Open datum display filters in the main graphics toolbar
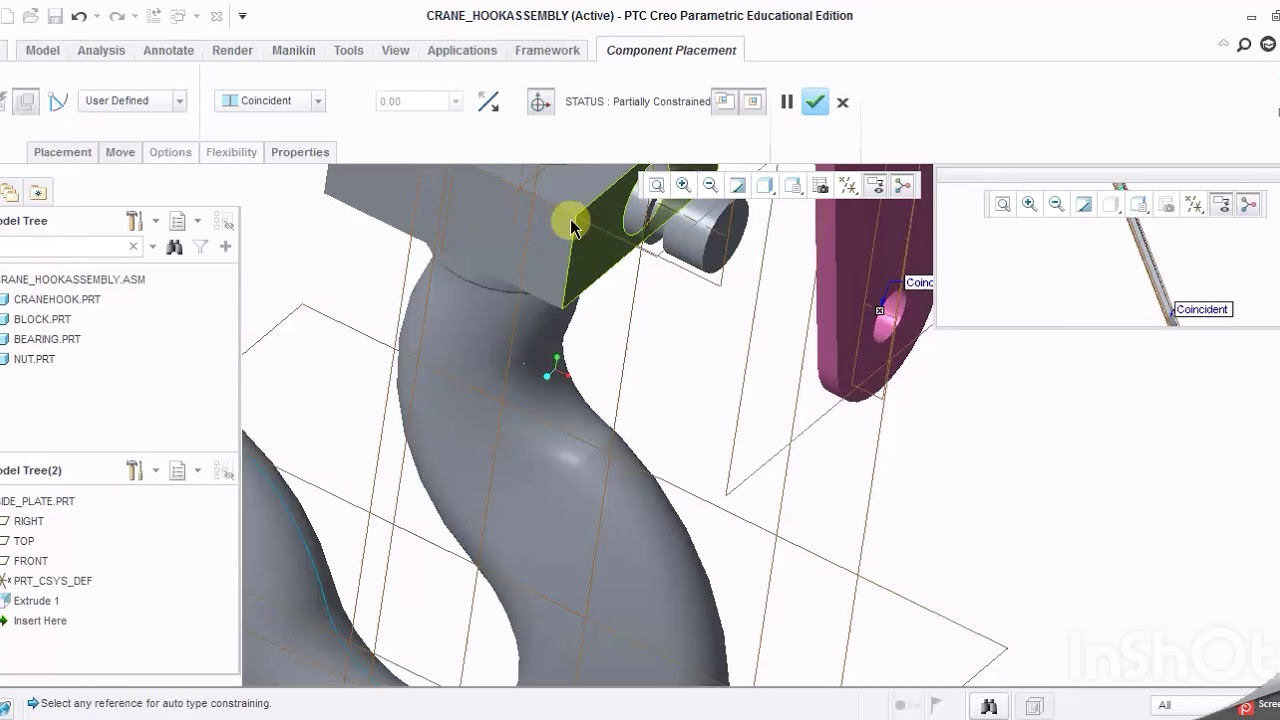Viewport: 1280px width, 720px height. pos(847,185)
